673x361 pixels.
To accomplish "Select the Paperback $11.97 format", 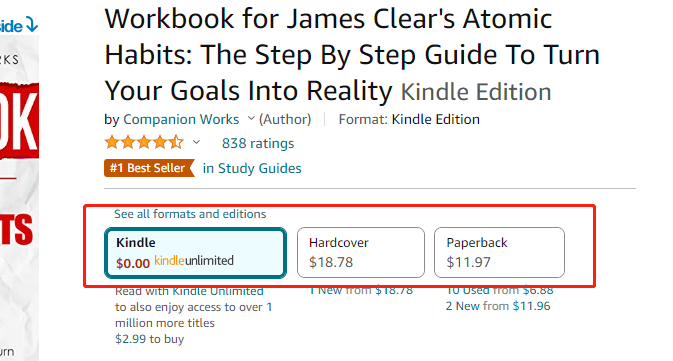I will coord(499,253).
